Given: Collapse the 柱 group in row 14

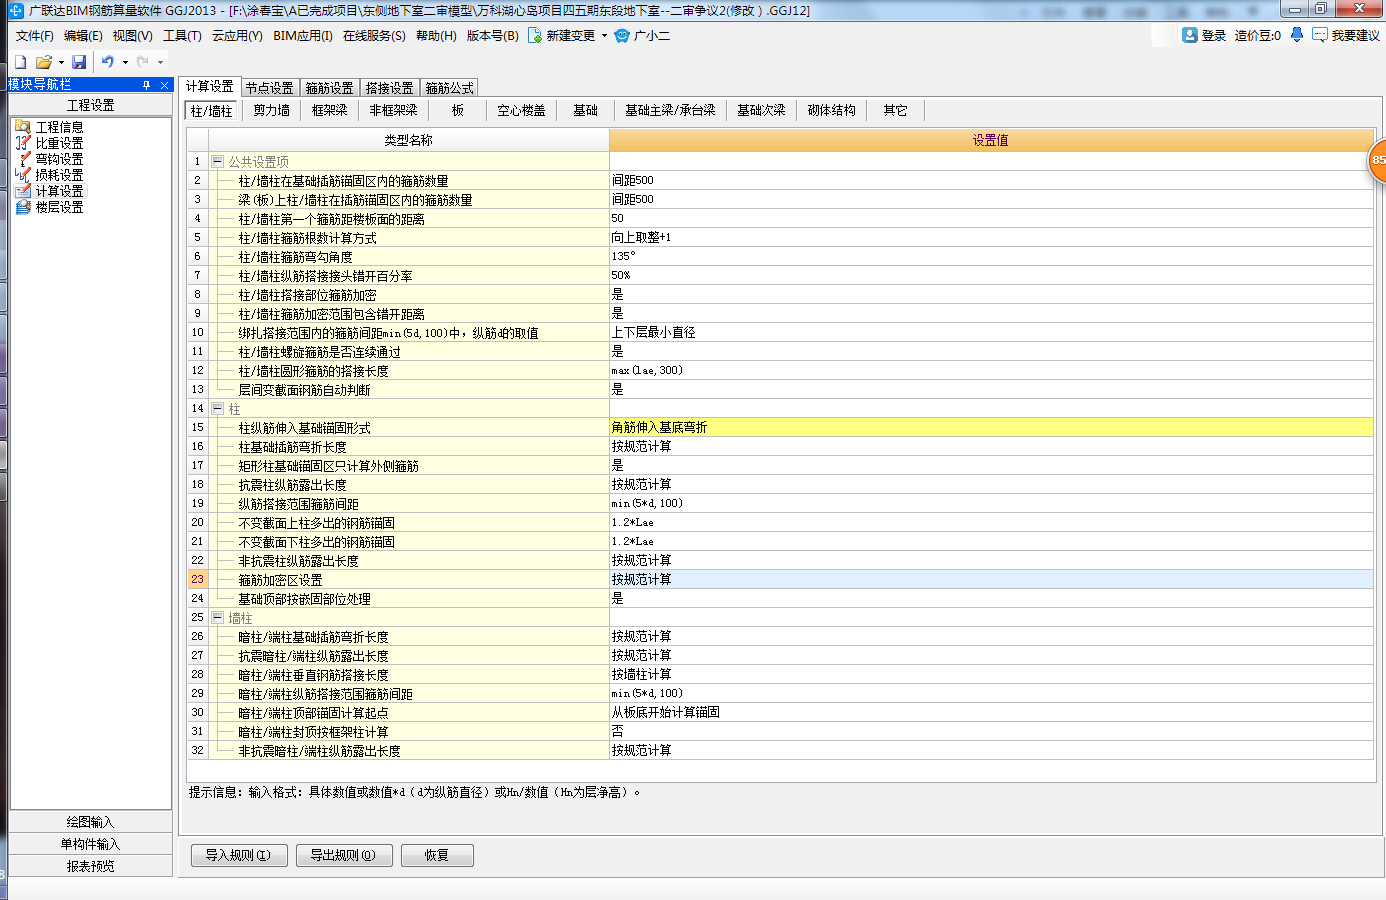Looking at the screenshot, I should [217, 409].
